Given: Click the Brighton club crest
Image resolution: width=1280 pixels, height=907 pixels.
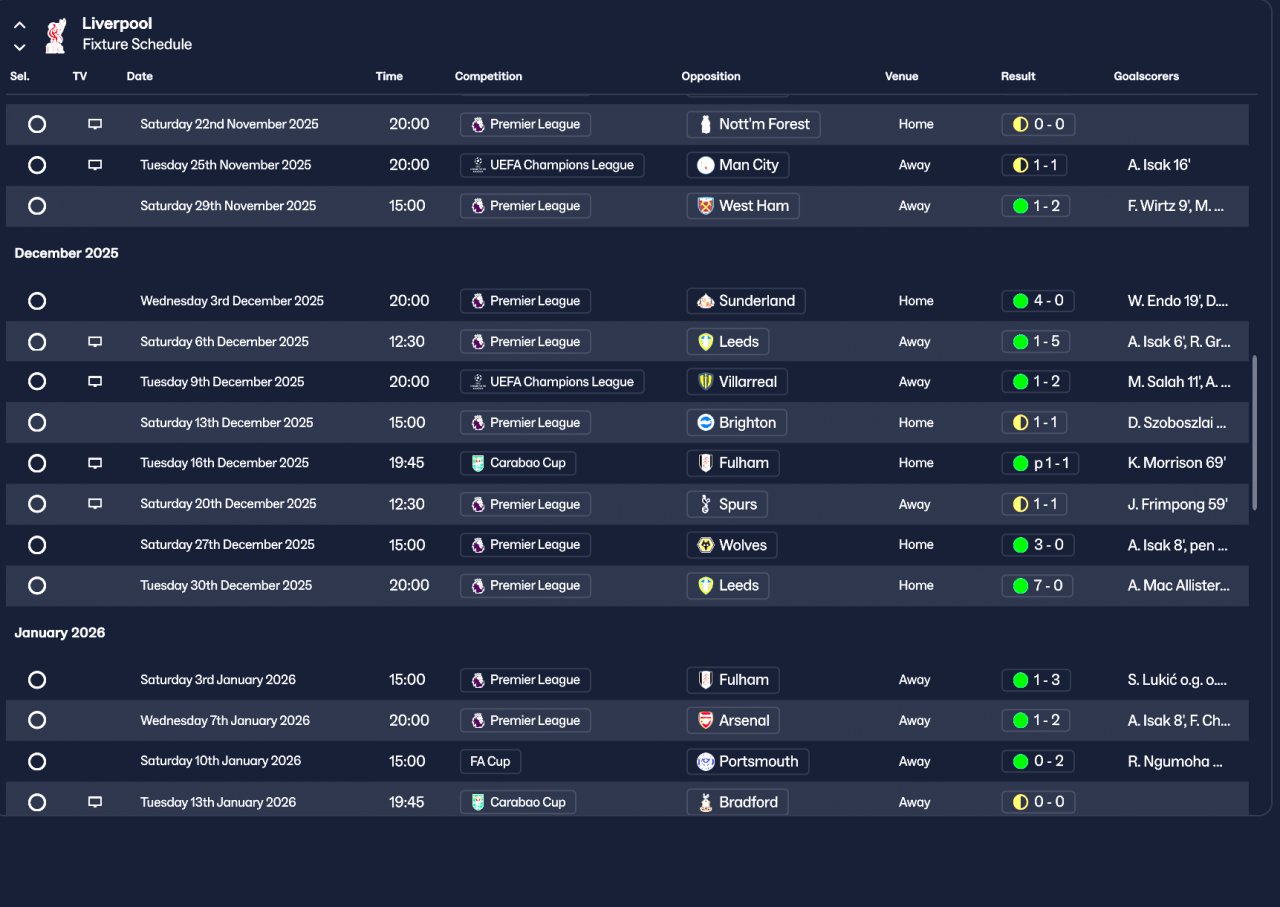Looking at the screenshot, I should [x=706, y=423].
